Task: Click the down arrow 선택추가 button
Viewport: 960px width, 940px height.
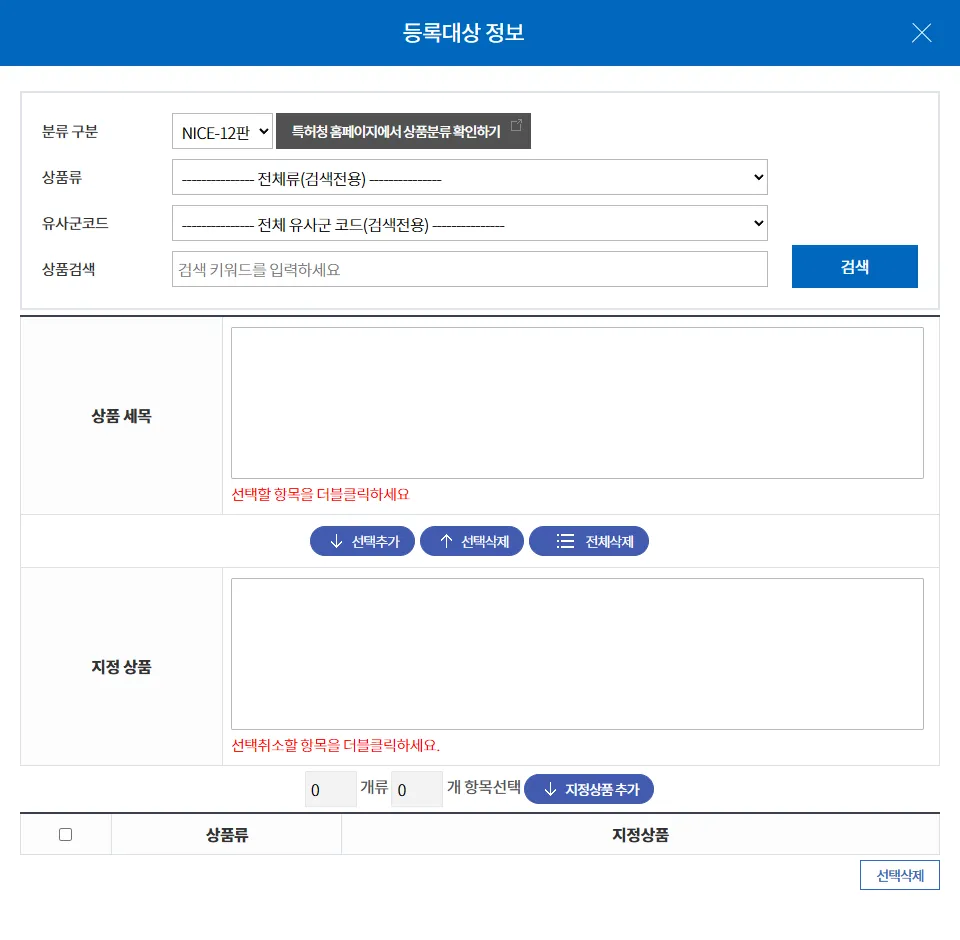Action: pos(362,541)
